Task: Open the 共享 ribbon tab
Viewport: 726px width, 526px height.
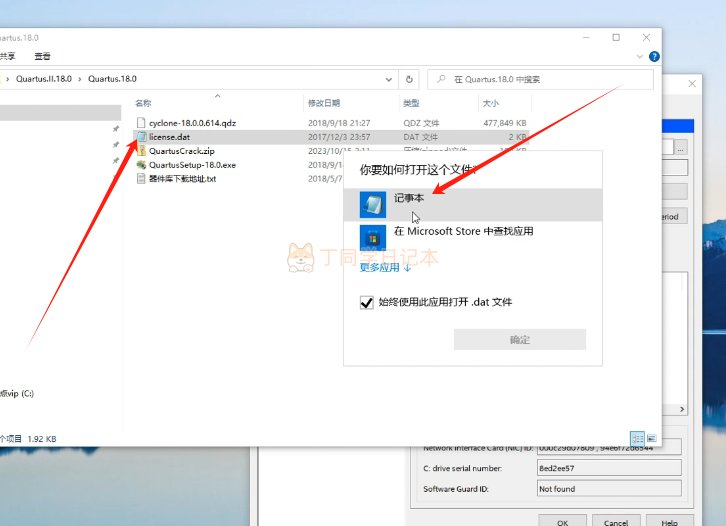Action: 7,56
